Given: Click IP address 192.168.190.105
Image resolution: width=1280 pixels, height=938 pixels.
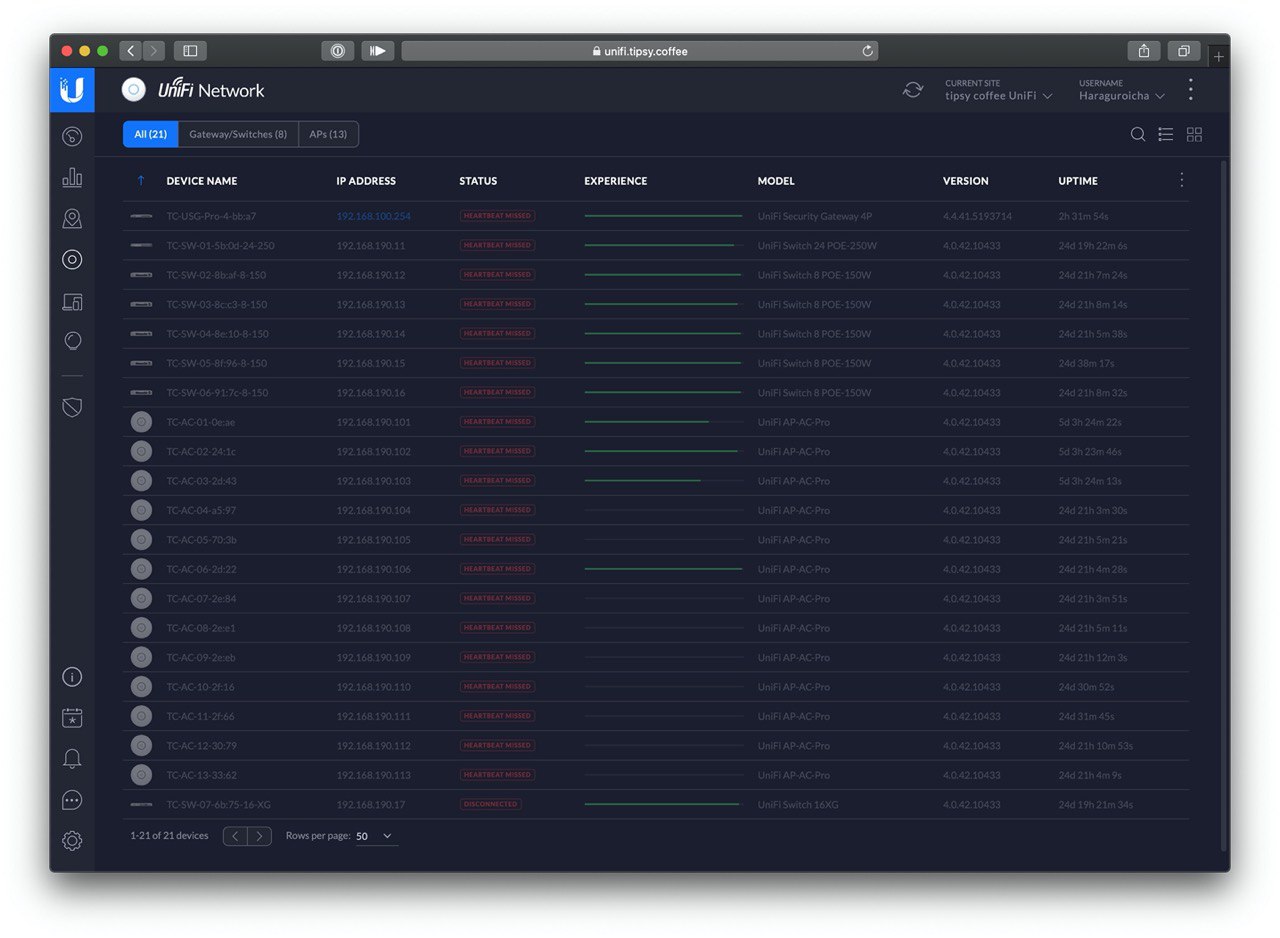Looking at the screenshot, I should pos(373,540).
